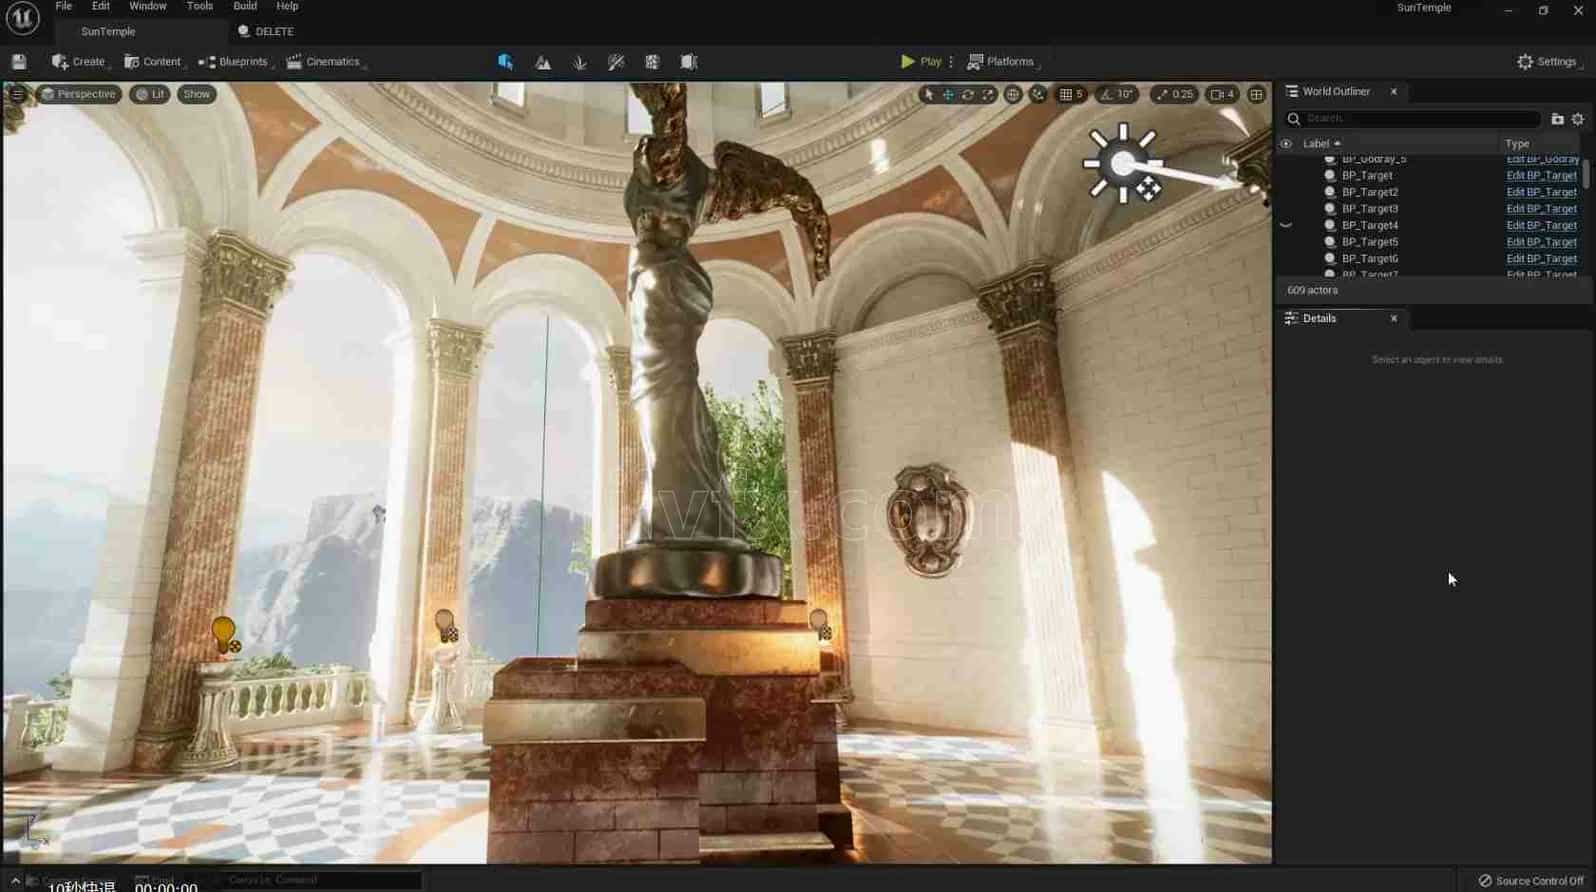Viewport: 1596px width, 892px height.
Task: Open Edit BP_Target link for BP_Target
Action: [x=1541, y=175]
